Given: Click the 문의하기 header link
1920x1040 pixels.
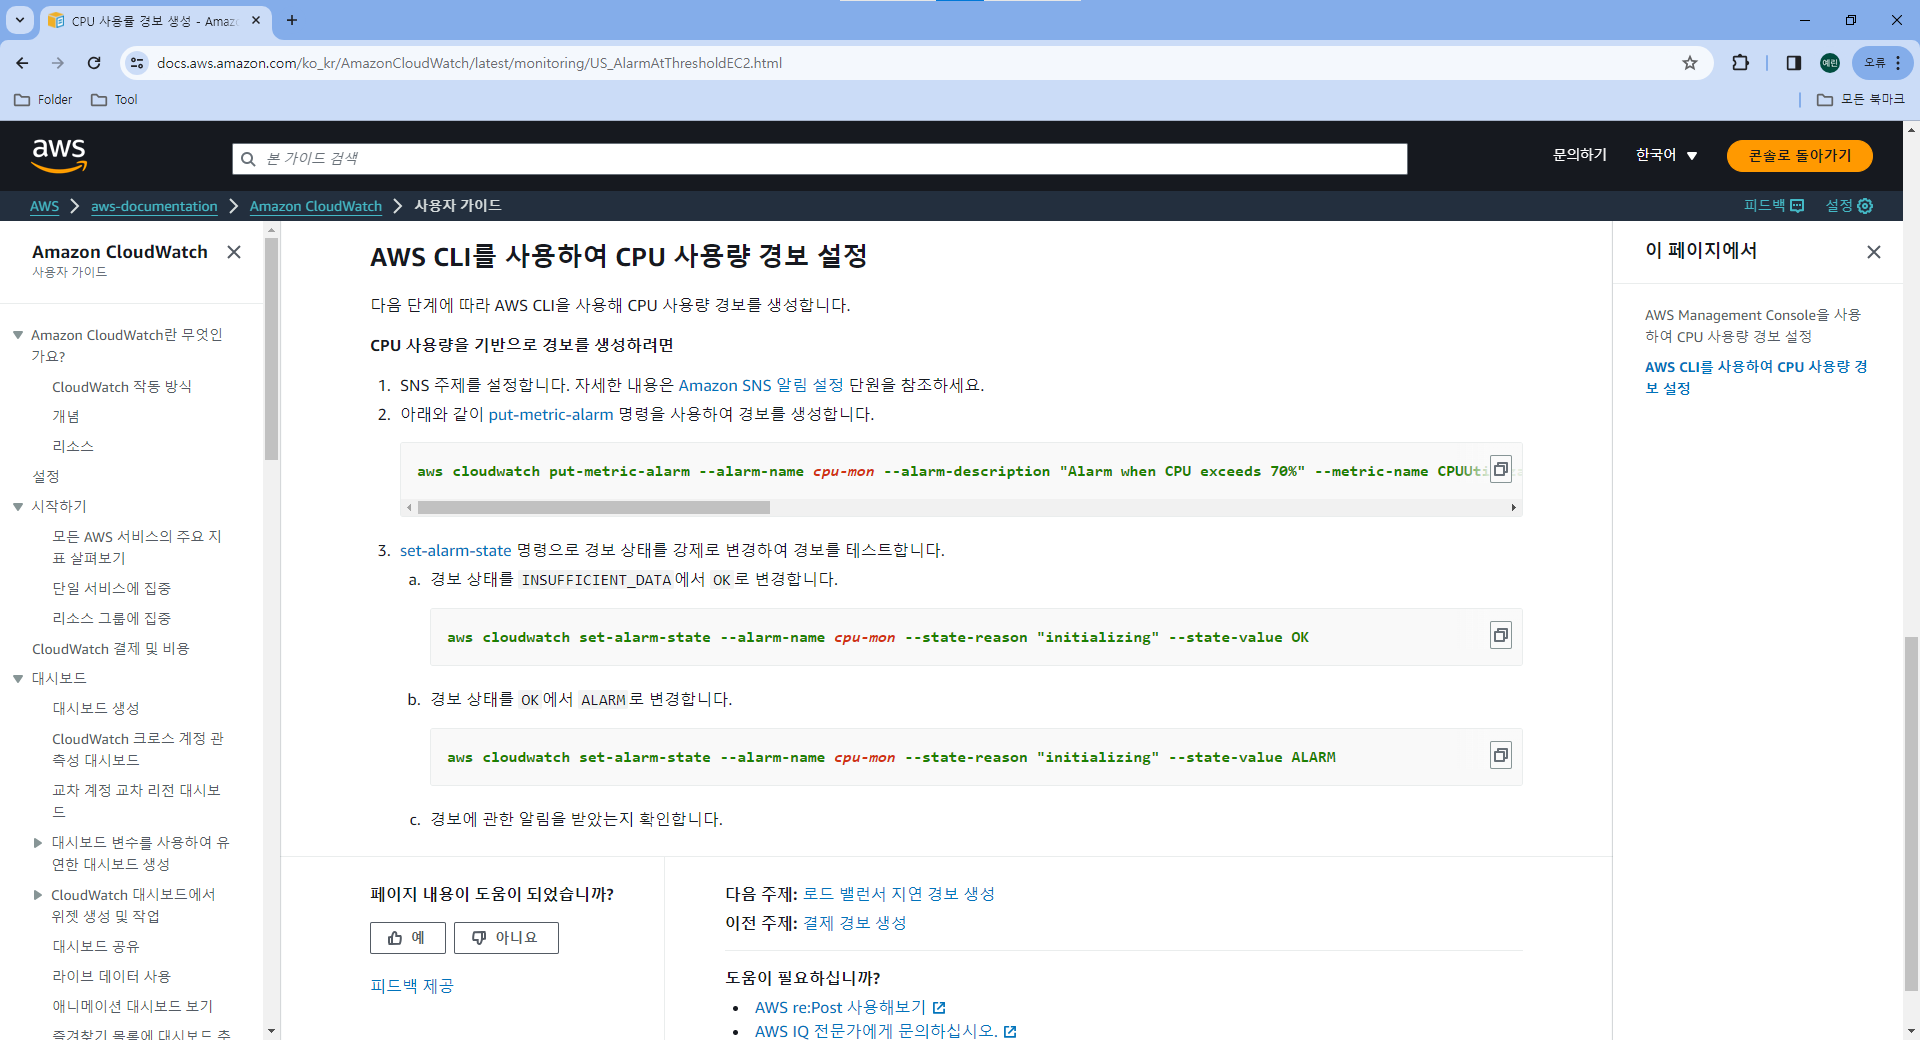Looking at the screenshot, I should [x=1580, y=155].
